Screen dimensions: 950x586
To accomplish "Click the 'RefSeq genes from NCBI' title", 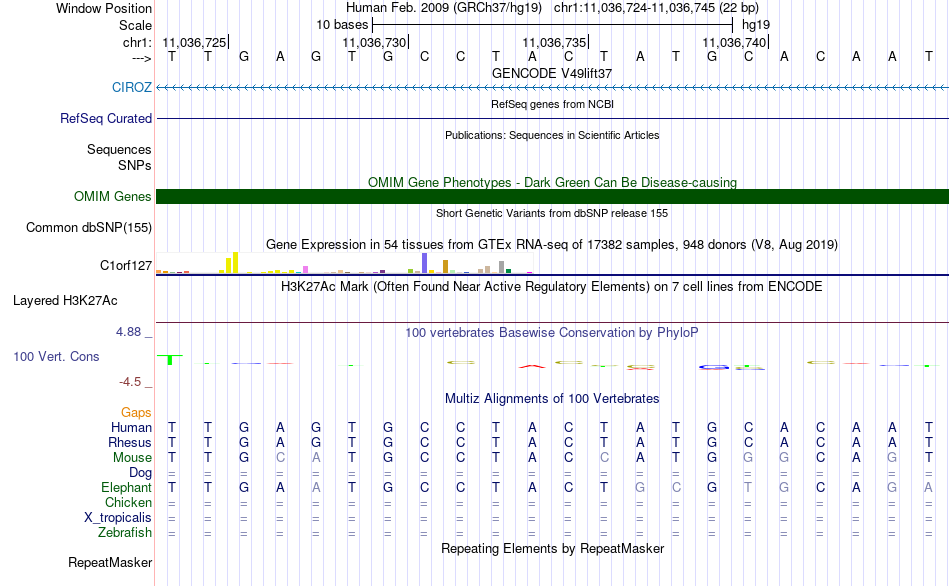I will click(553, 104).
